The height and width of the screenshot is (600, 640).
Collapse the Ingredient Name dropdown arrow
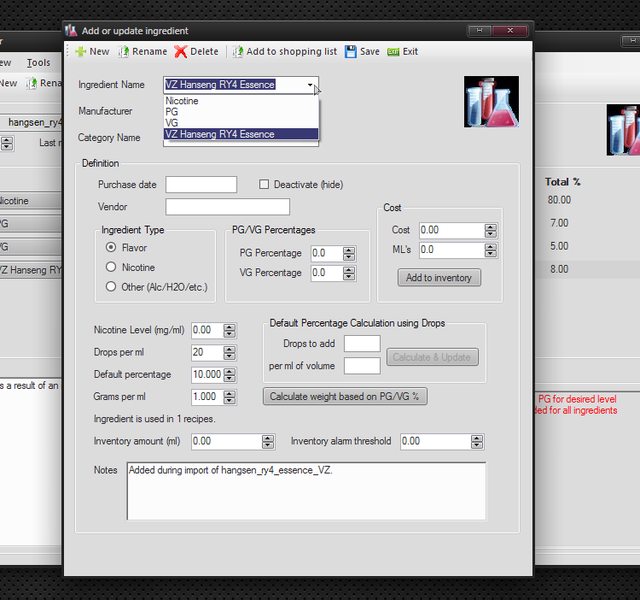(311, 85)
